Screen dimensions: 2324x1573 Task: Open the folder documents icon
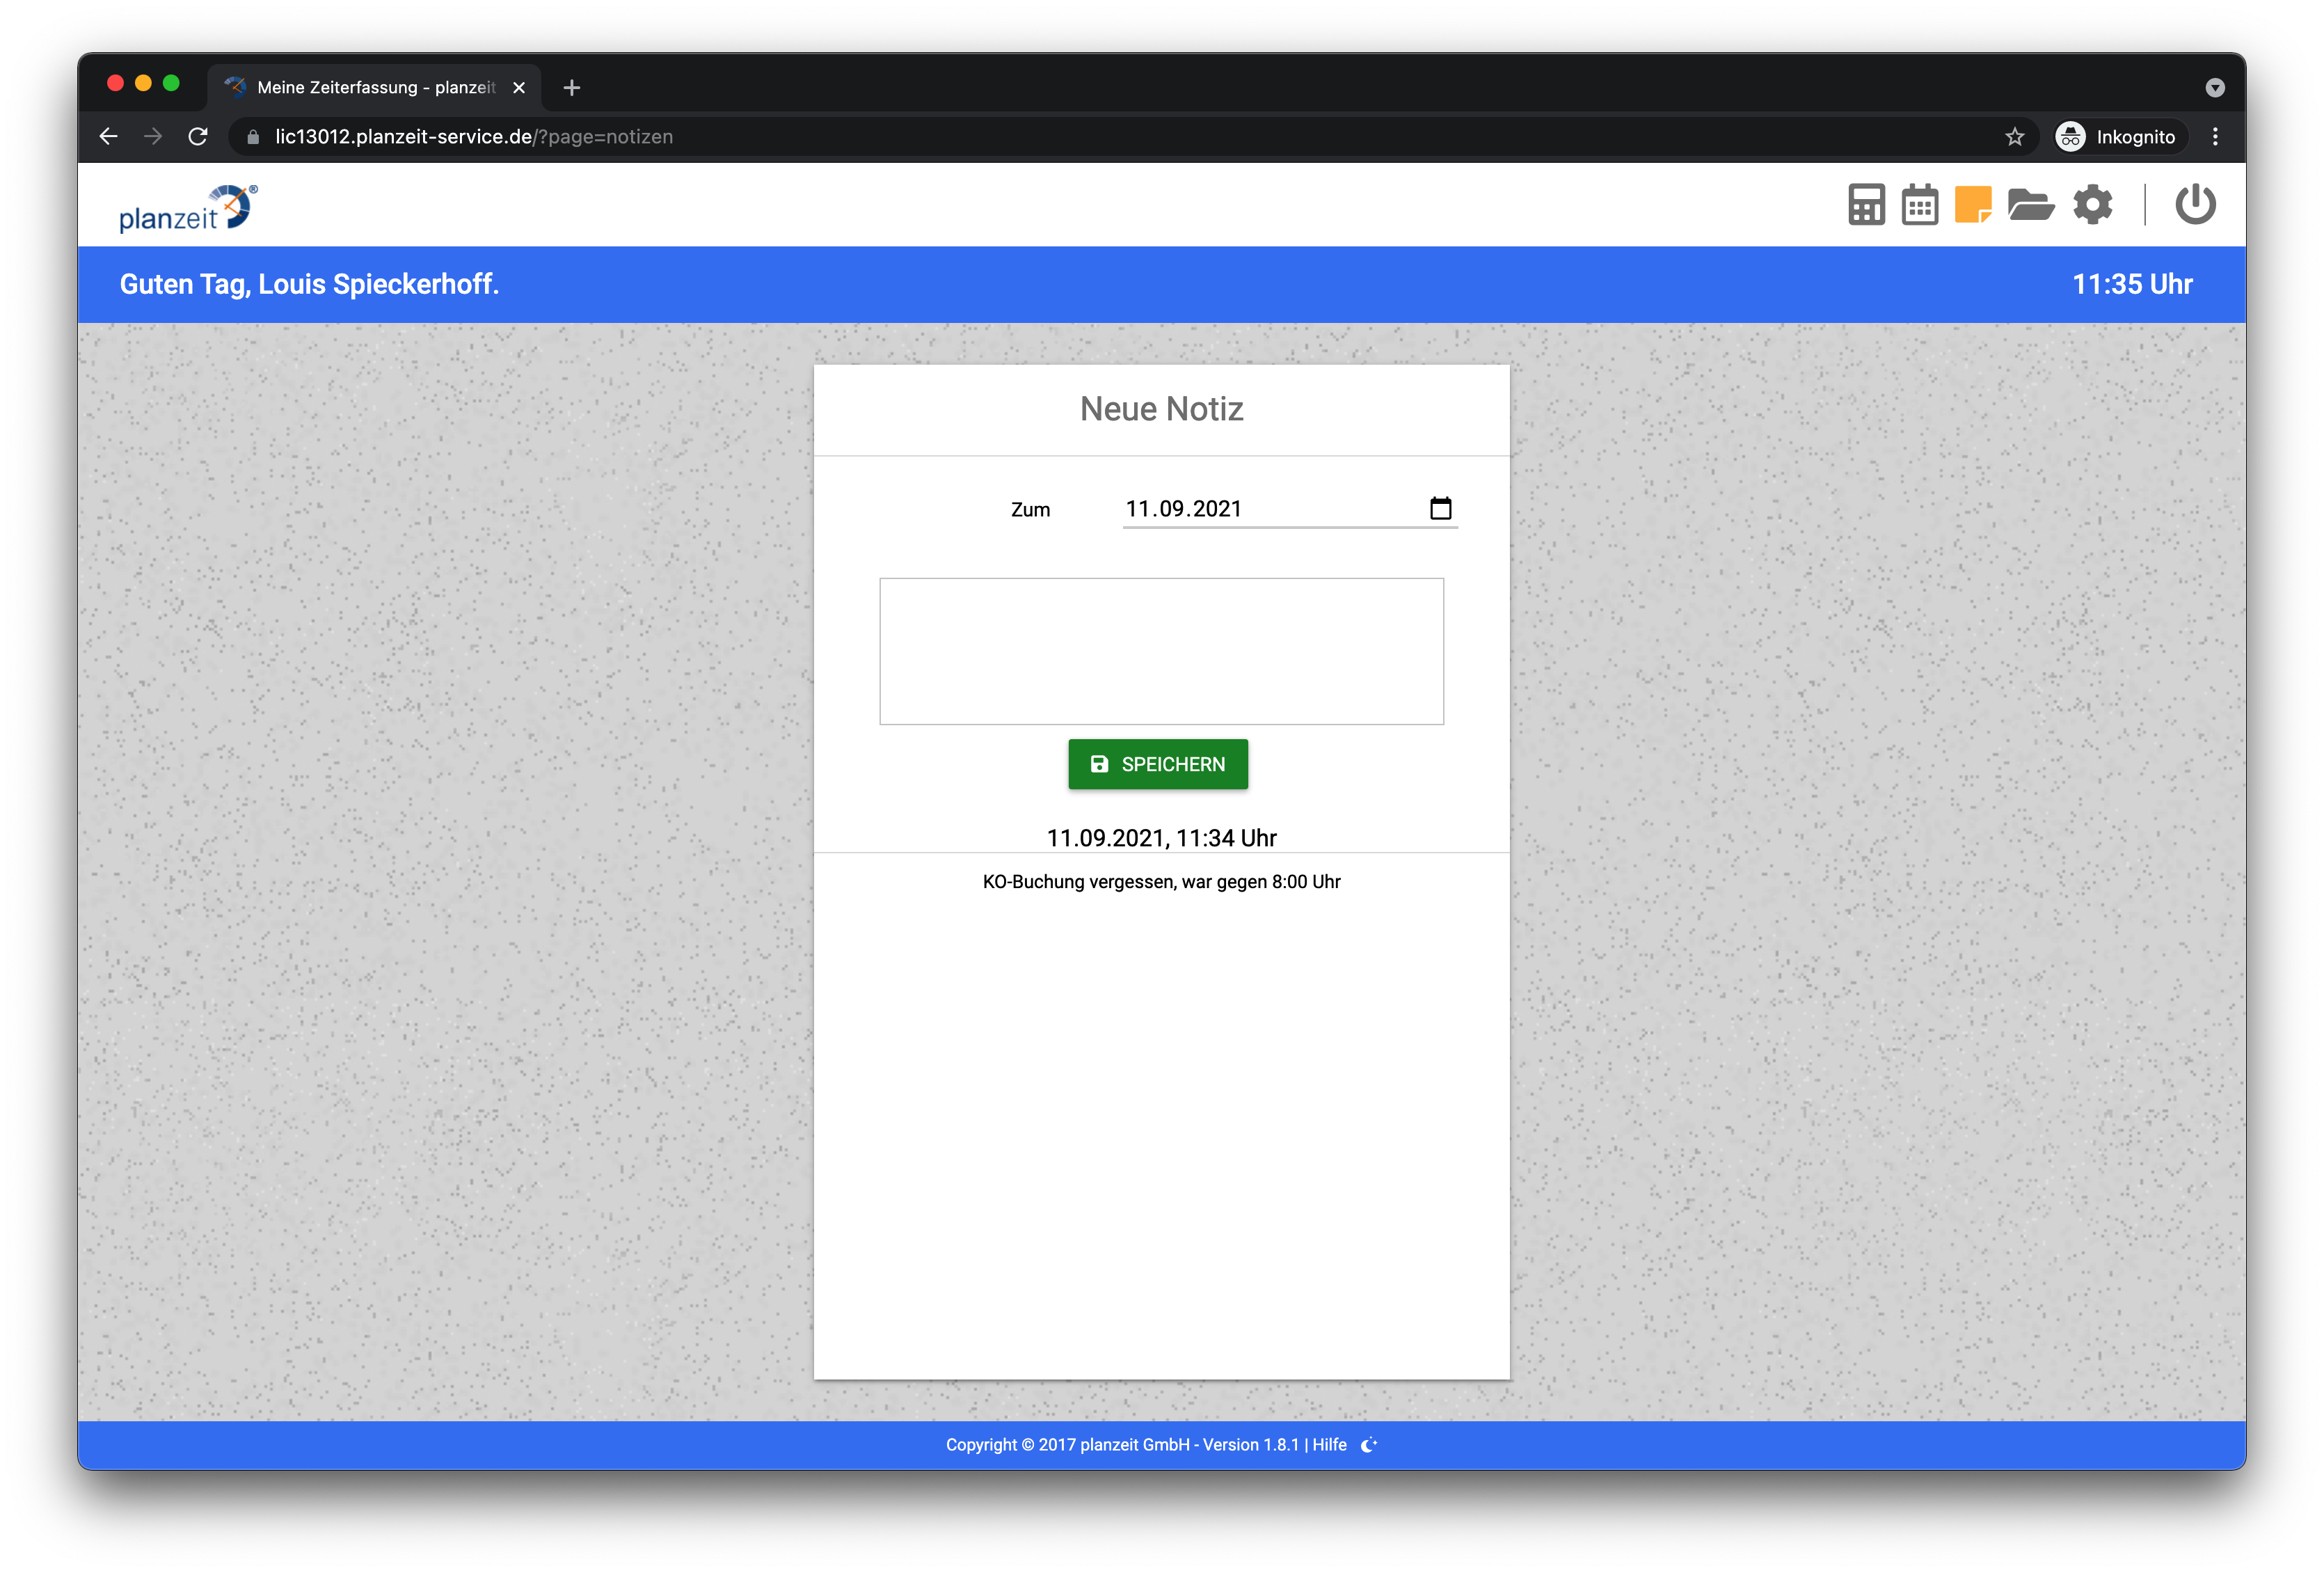pos(2030,205)
